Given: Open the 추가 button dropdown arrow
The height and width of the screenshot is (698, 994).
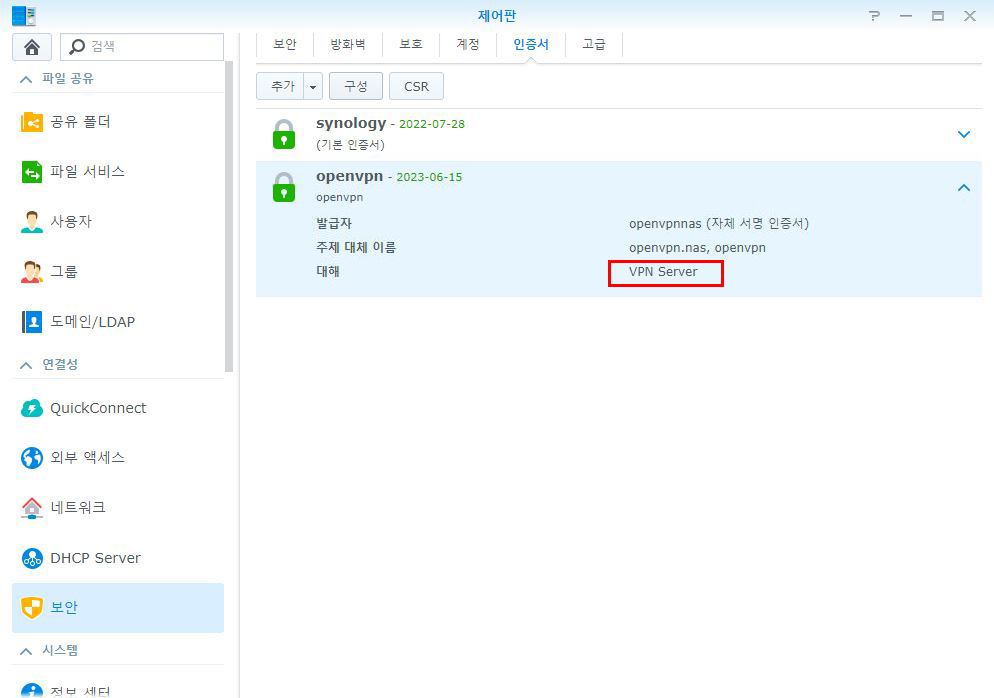Looking at the screenshot, I should click(x=313, y=87).
